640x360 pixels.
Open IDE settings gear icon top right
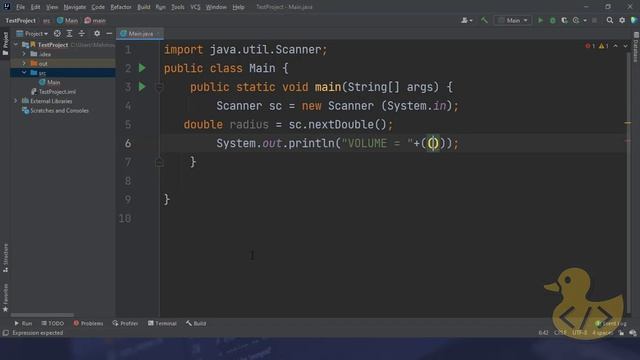[x=622, y=20]
